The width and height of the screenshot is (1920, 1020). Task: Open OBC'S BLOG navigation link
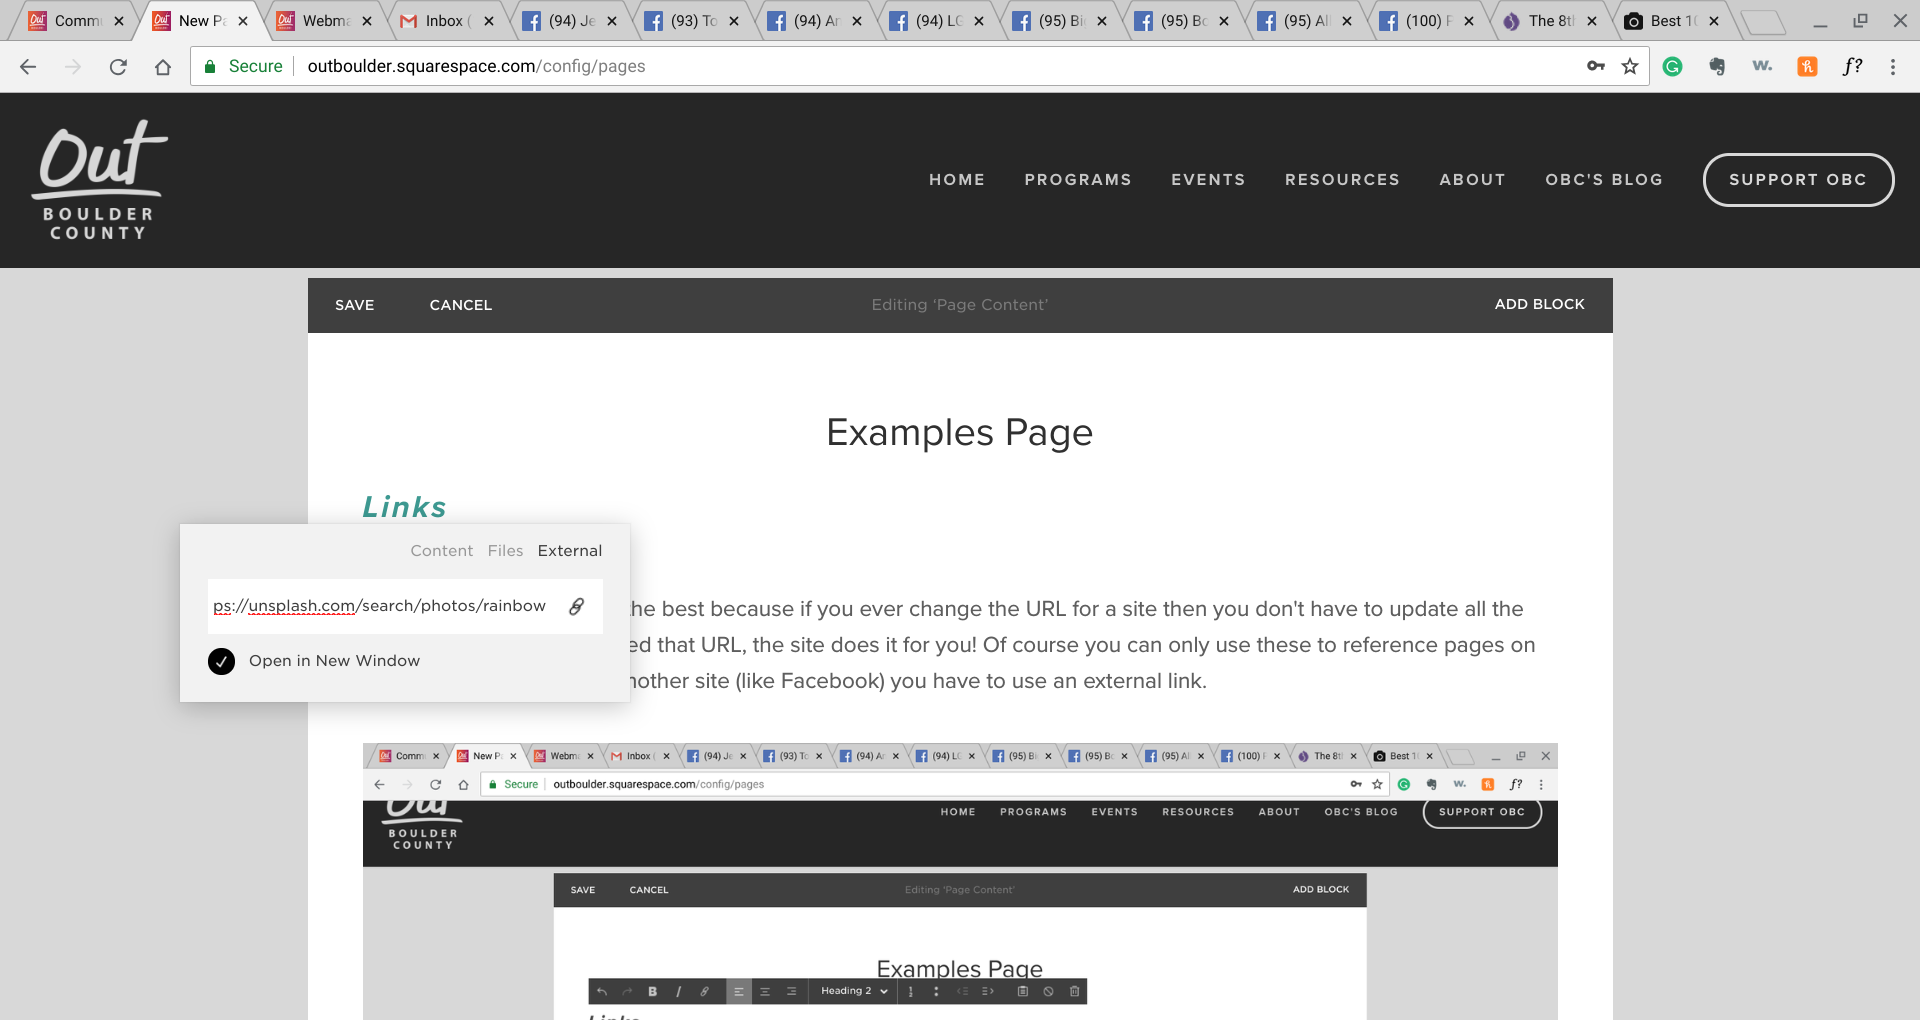tap(1604, 180)
